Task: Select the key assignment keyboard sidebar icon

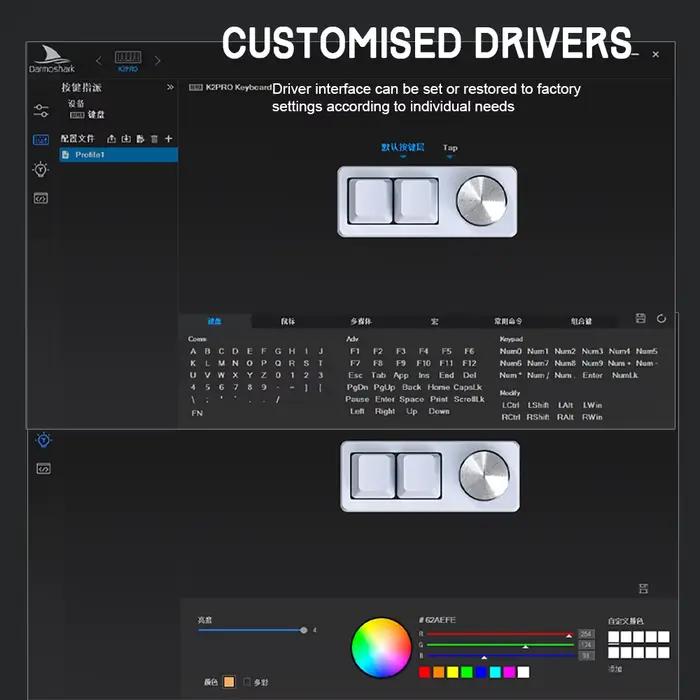Action: click(x=41, y=140)
